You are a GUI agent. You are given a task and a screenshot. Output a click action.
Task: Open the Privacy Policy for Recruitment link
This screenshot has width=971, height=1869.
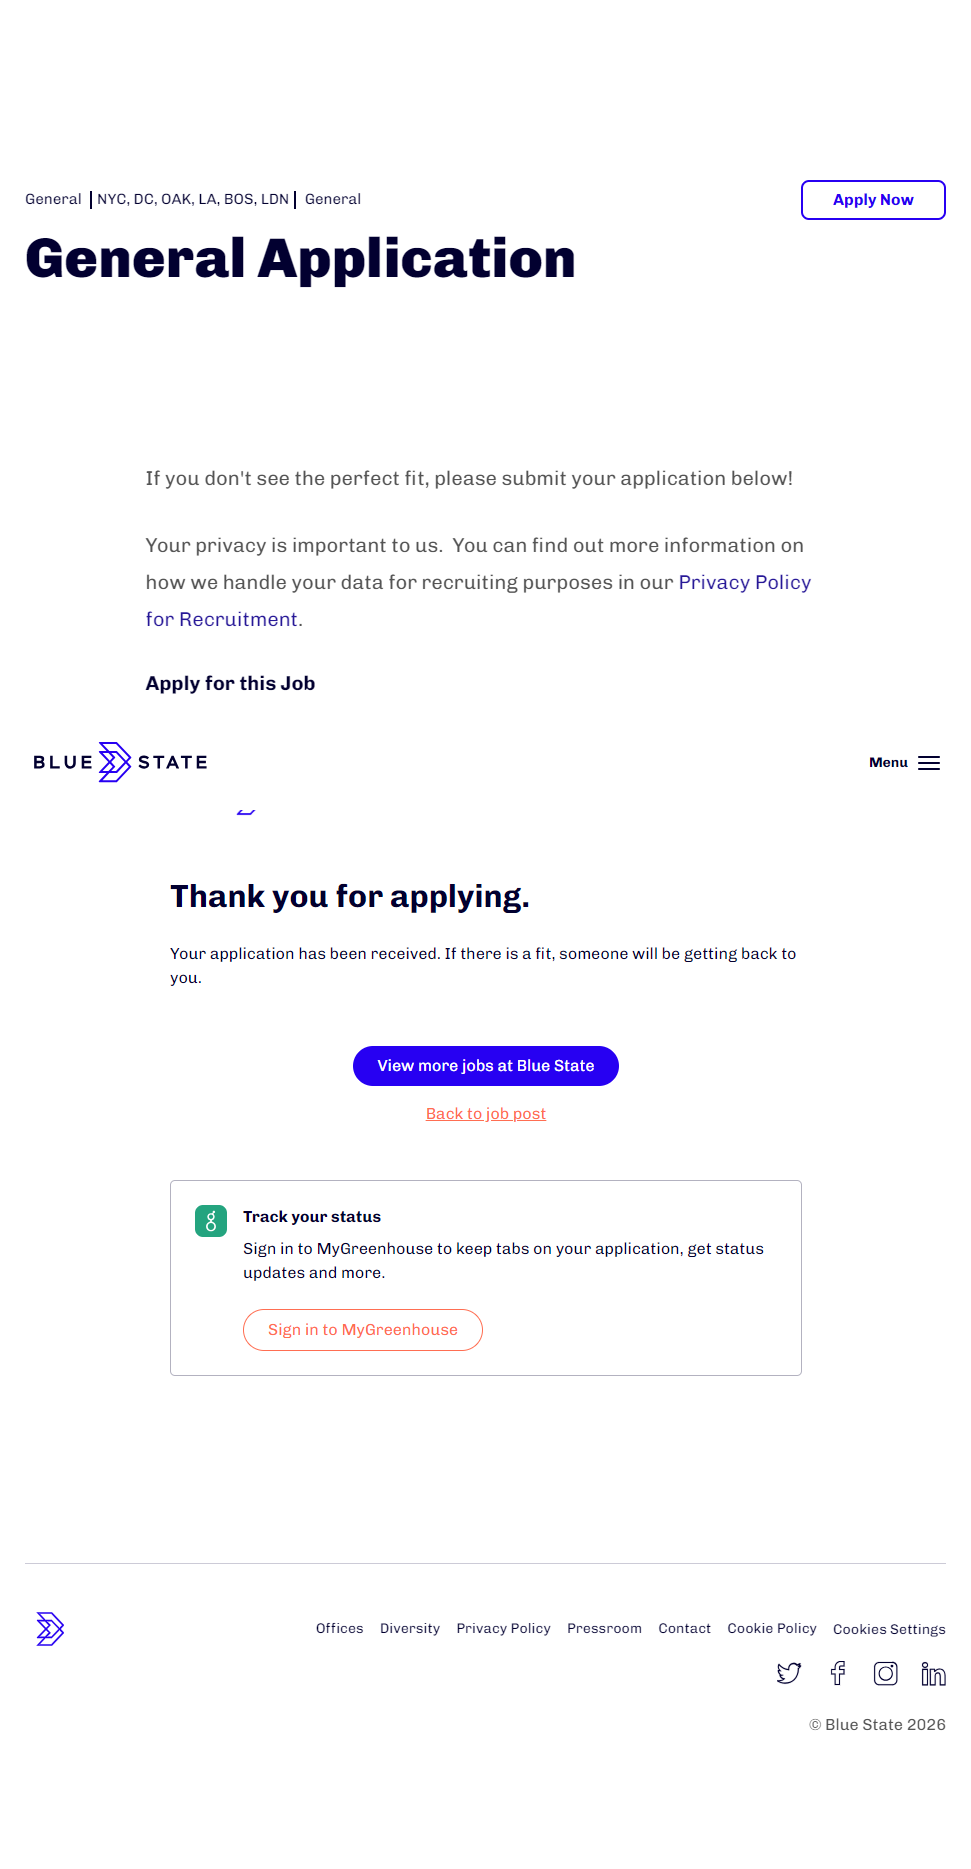[x=744, y=583]
